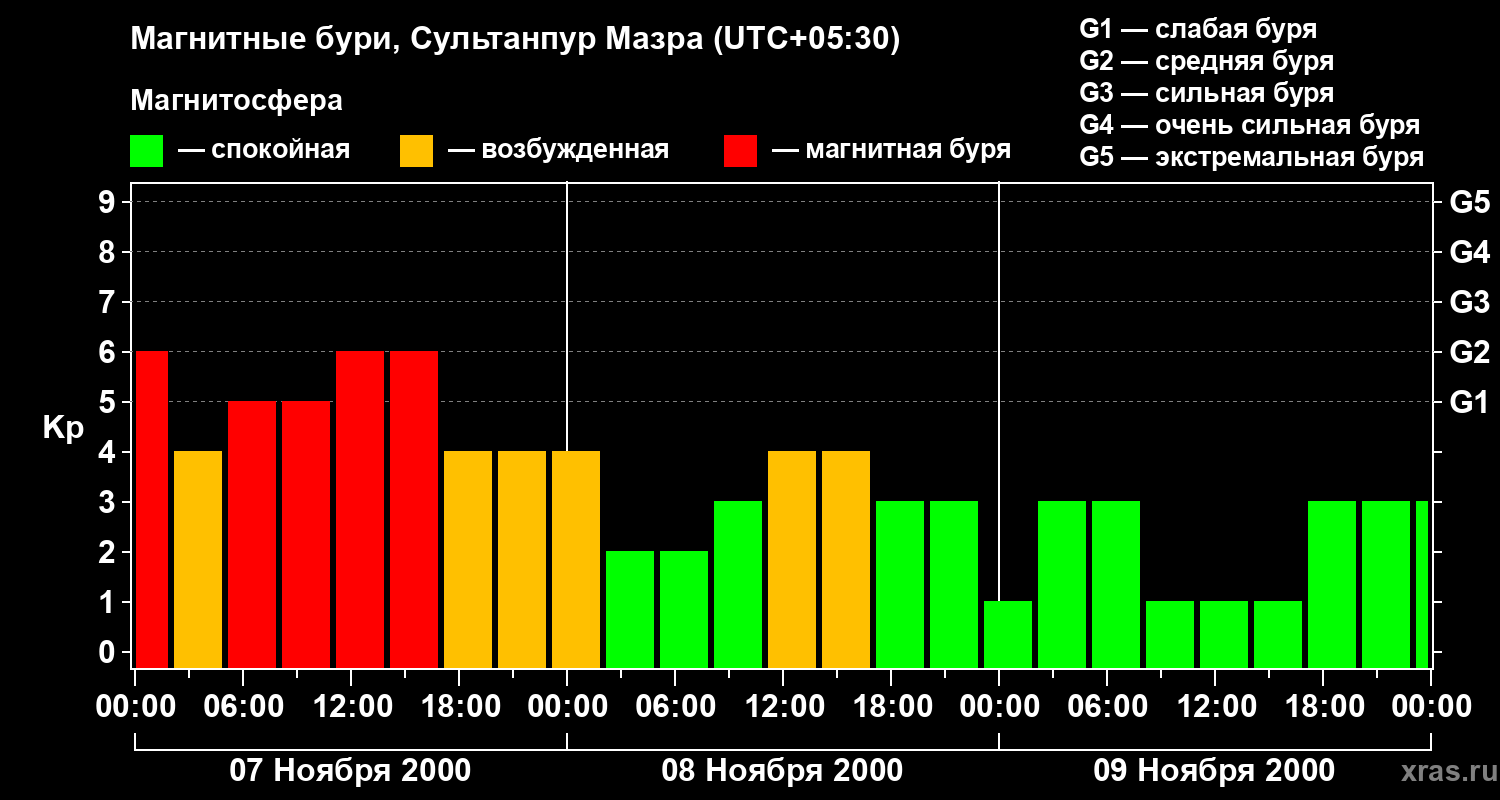Screen dimensions: 1500x800
Task: Click the orange bar starting at 08 Ноября 00:00
Action: click(576, 559)
